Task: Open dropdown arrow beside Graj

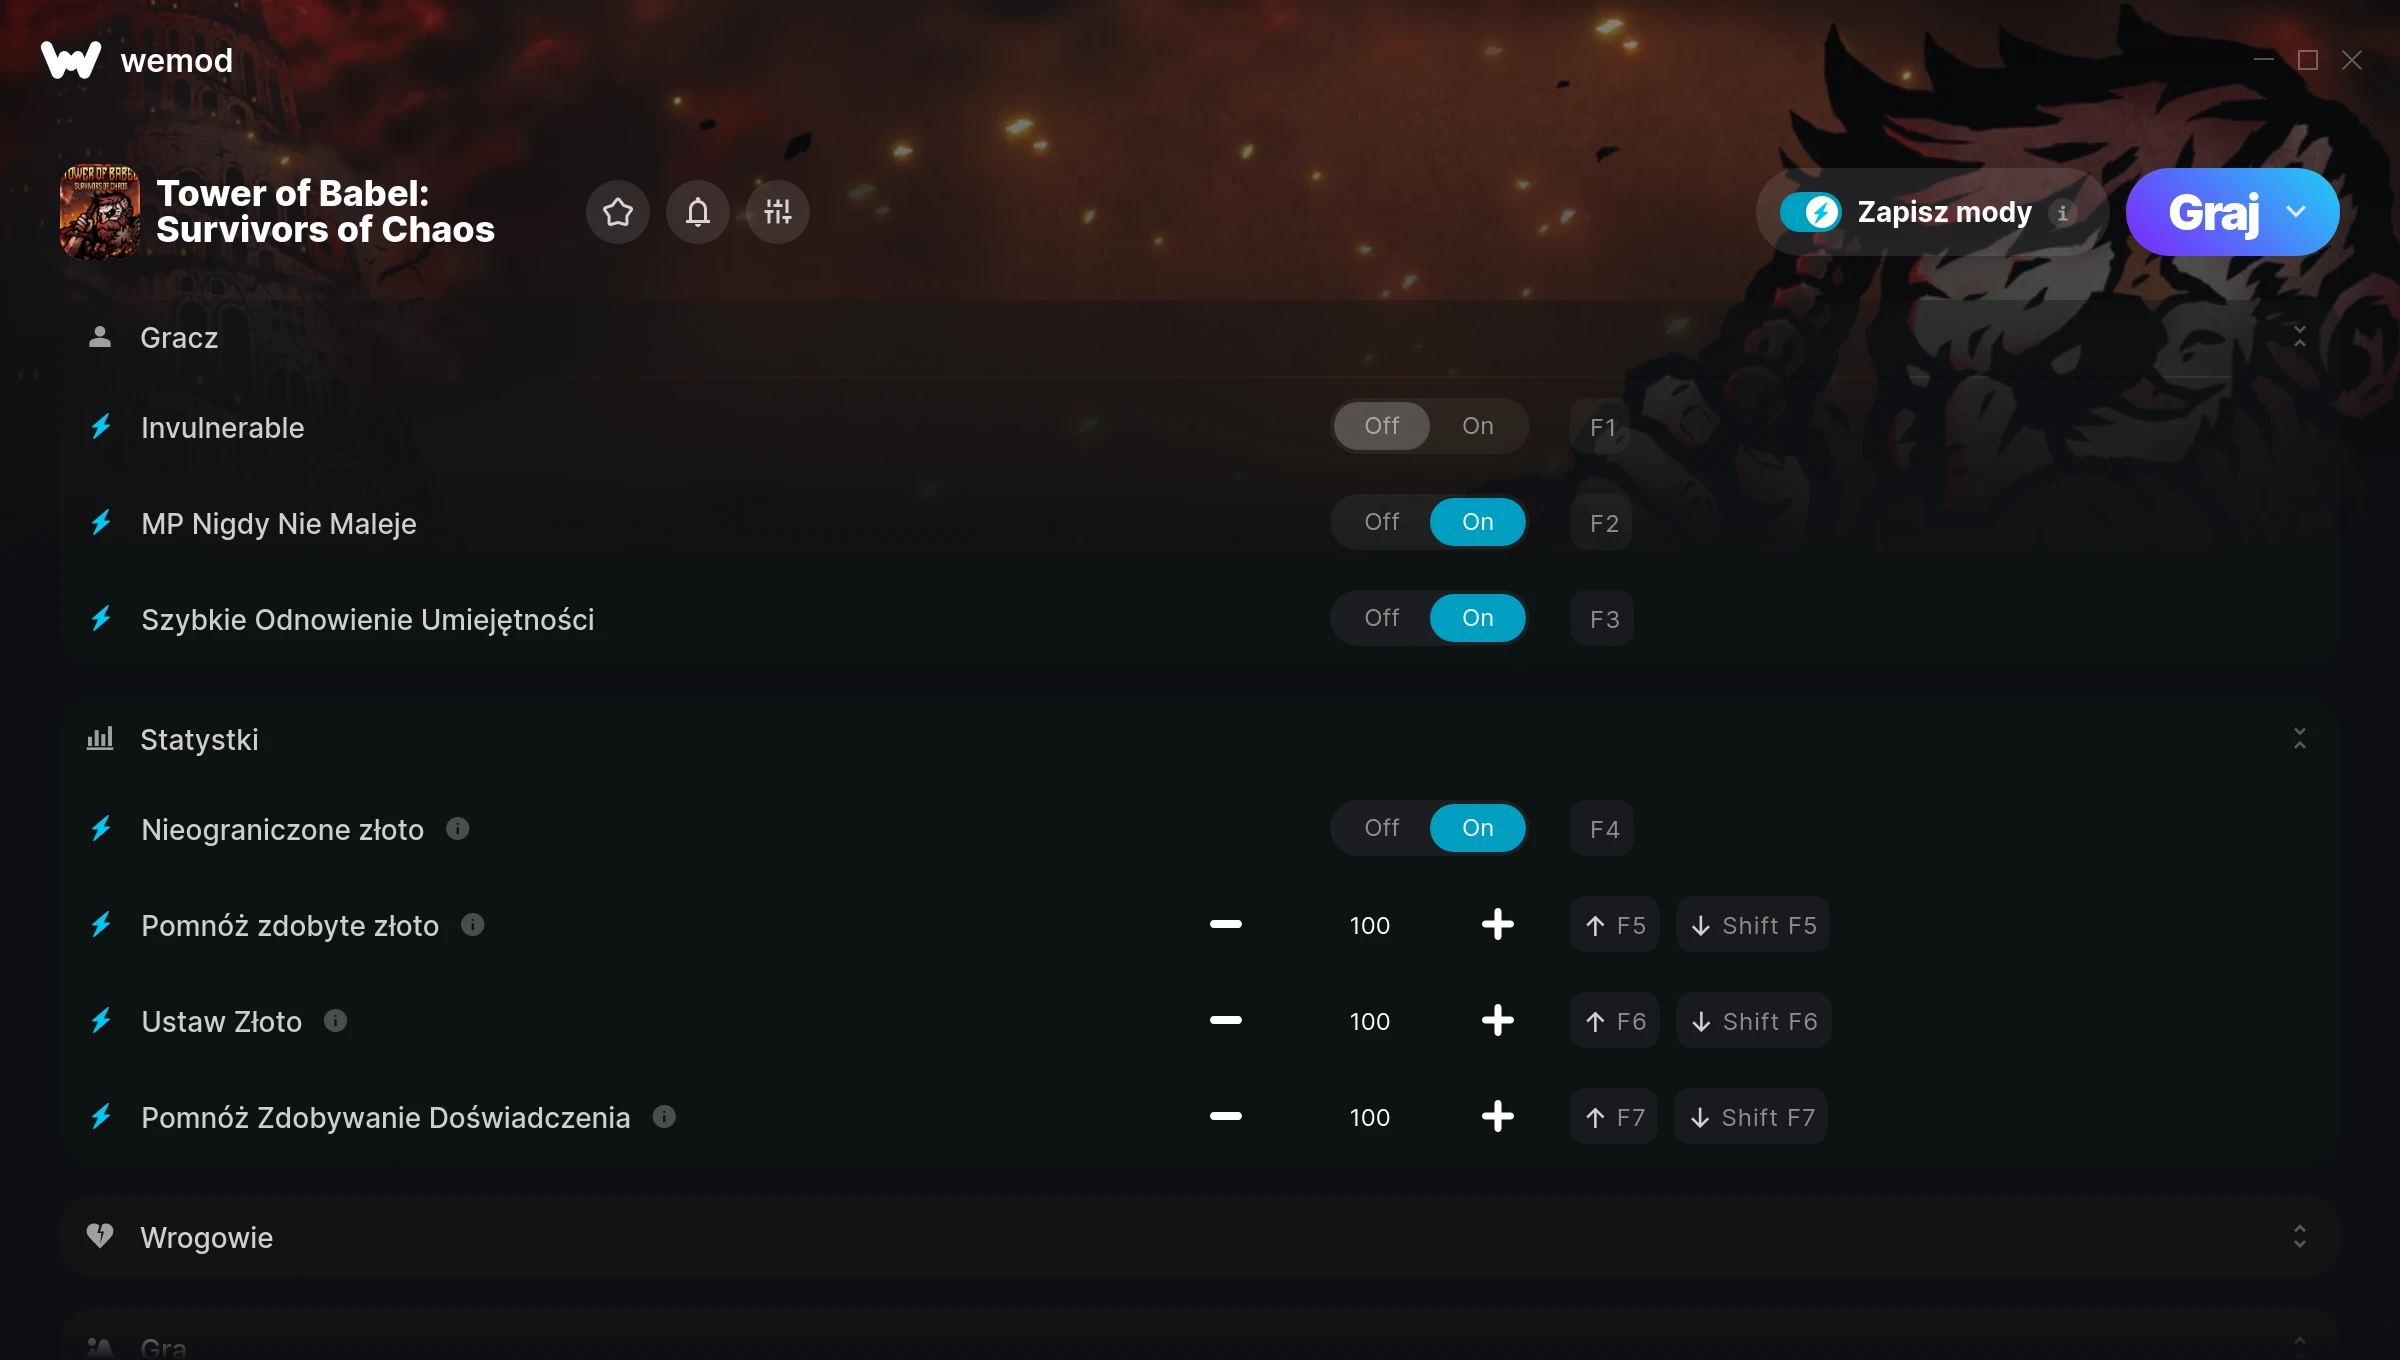Action: [x=2296, y=212]
